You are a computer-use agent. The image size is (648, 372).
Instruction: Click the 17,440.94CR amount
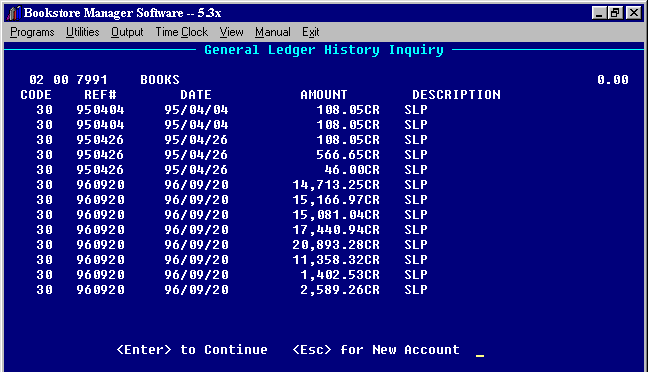coord(336,229)
